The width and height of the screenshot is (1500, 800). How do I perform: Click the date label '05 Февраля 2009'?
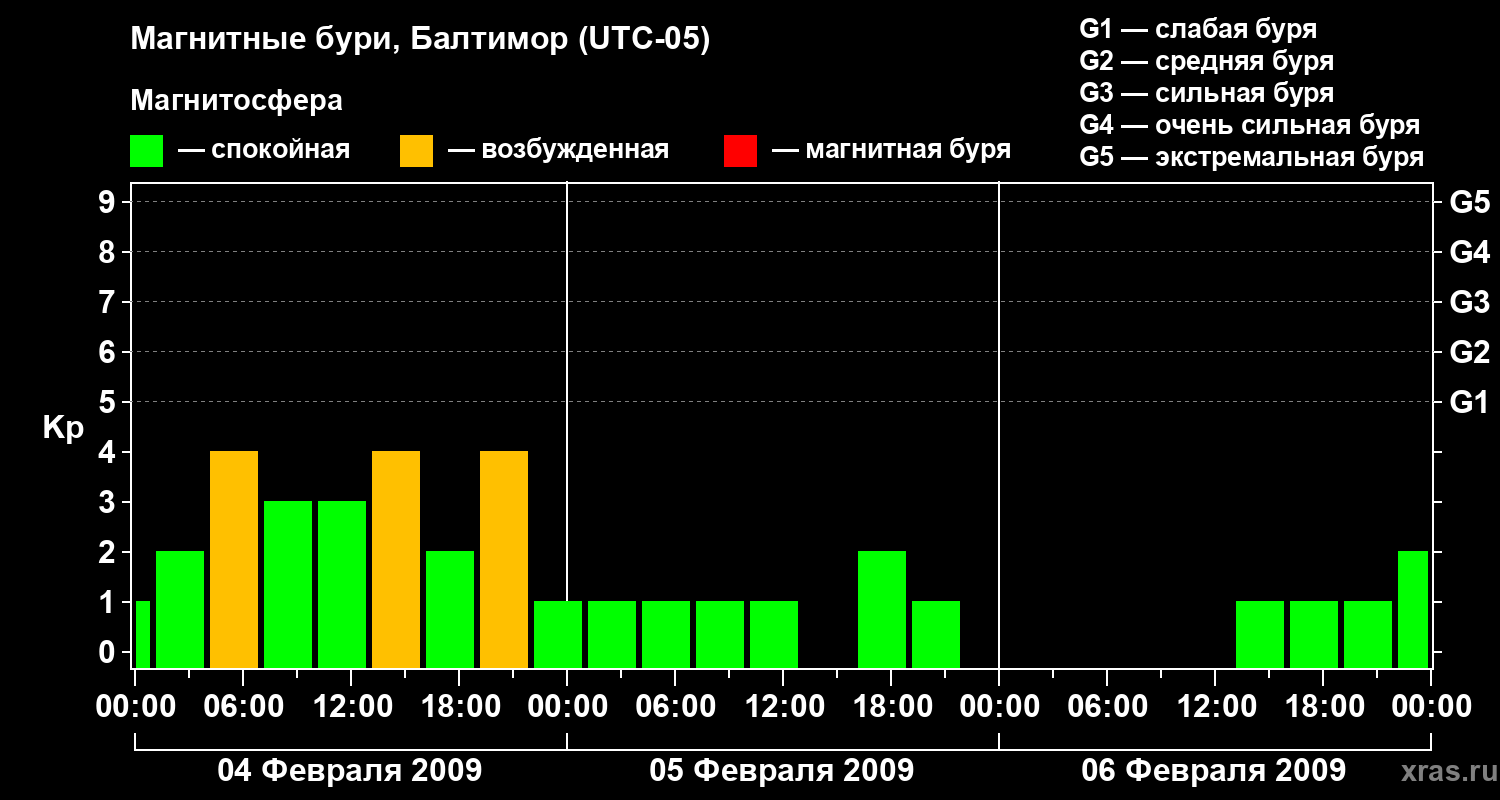[782, 771]
